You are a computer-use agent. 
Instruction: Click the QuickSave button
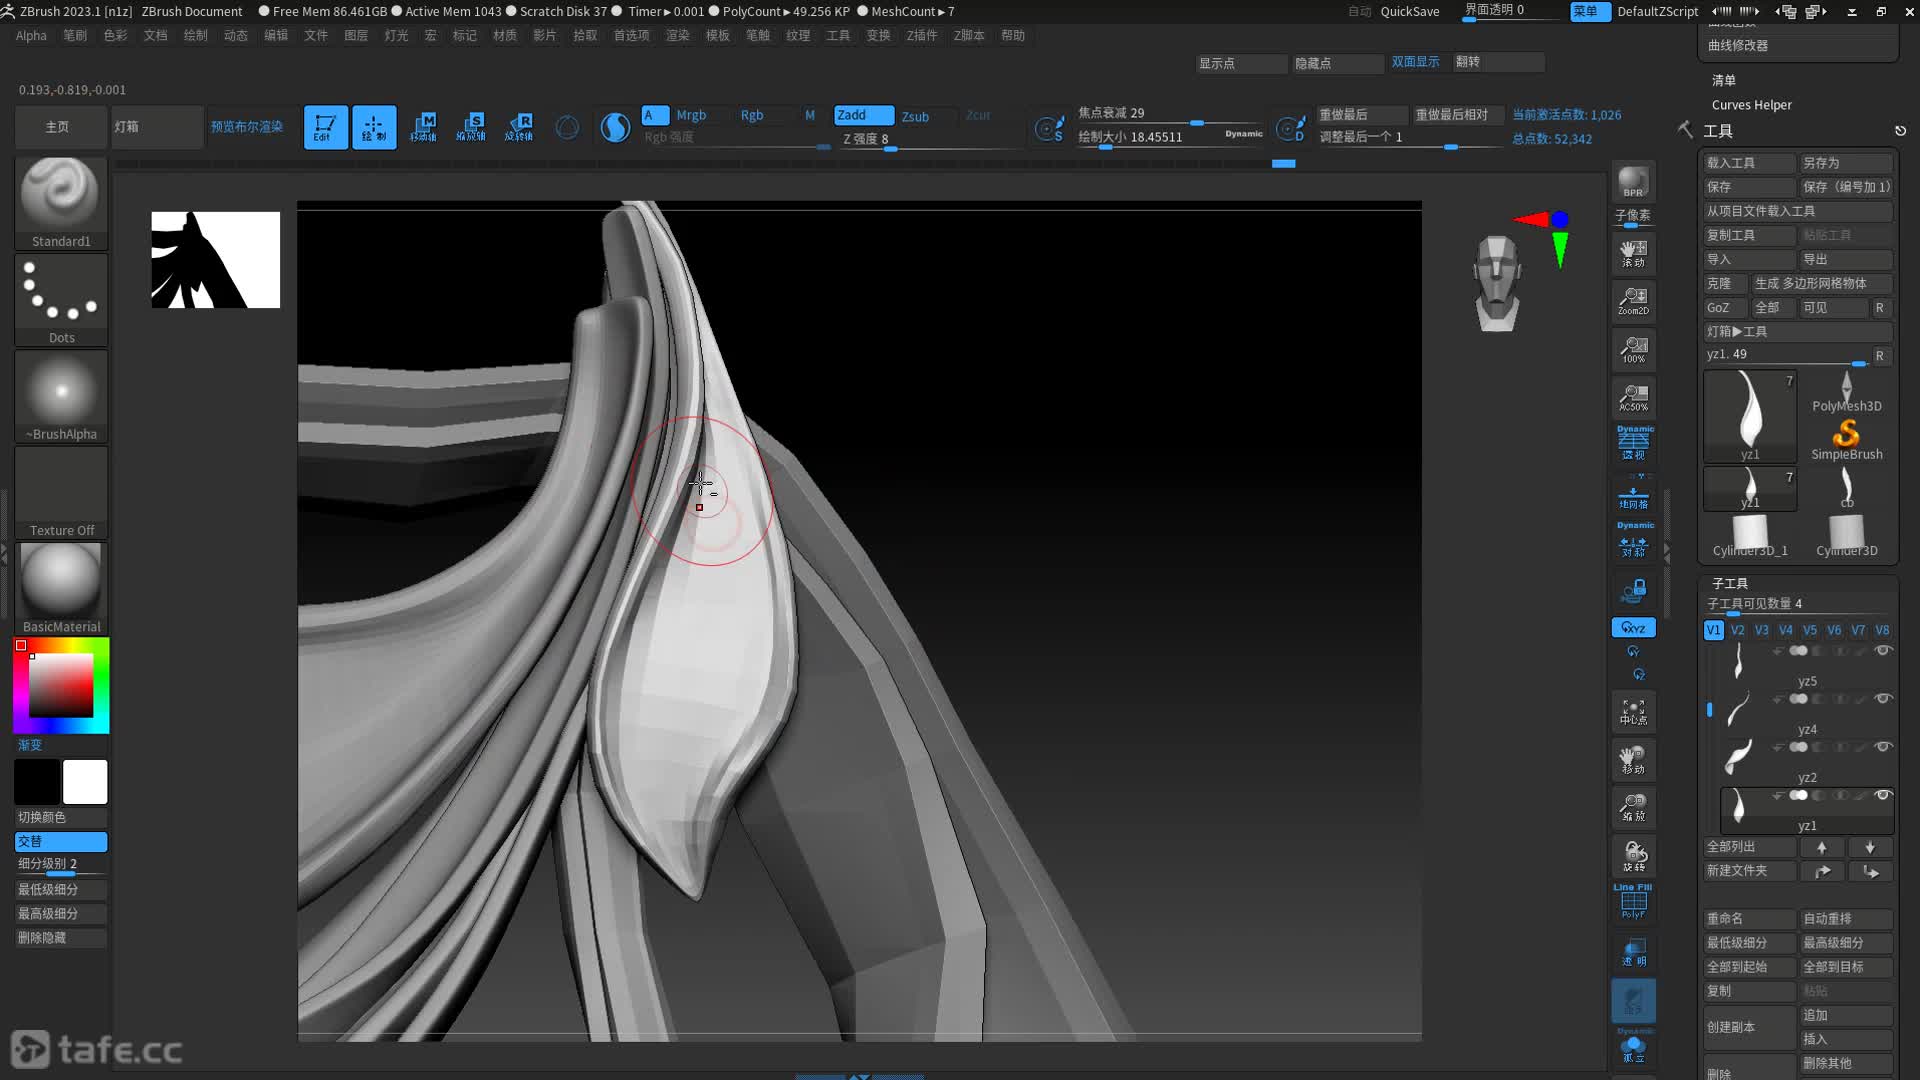[x=1409, y=11]
